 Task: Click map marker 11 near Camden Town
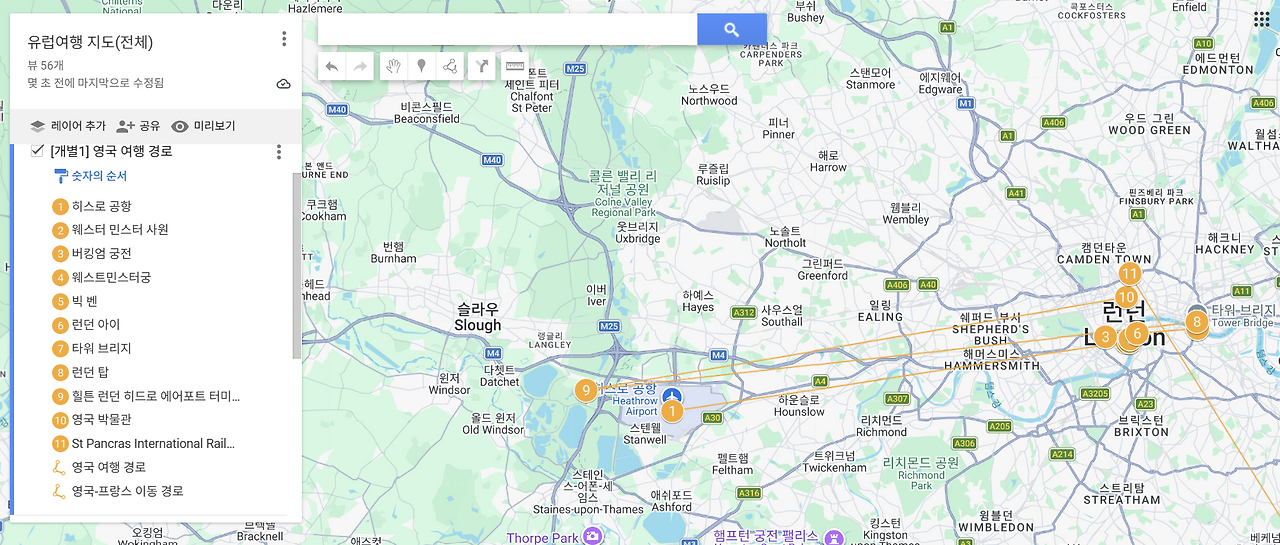point(1129,273)
